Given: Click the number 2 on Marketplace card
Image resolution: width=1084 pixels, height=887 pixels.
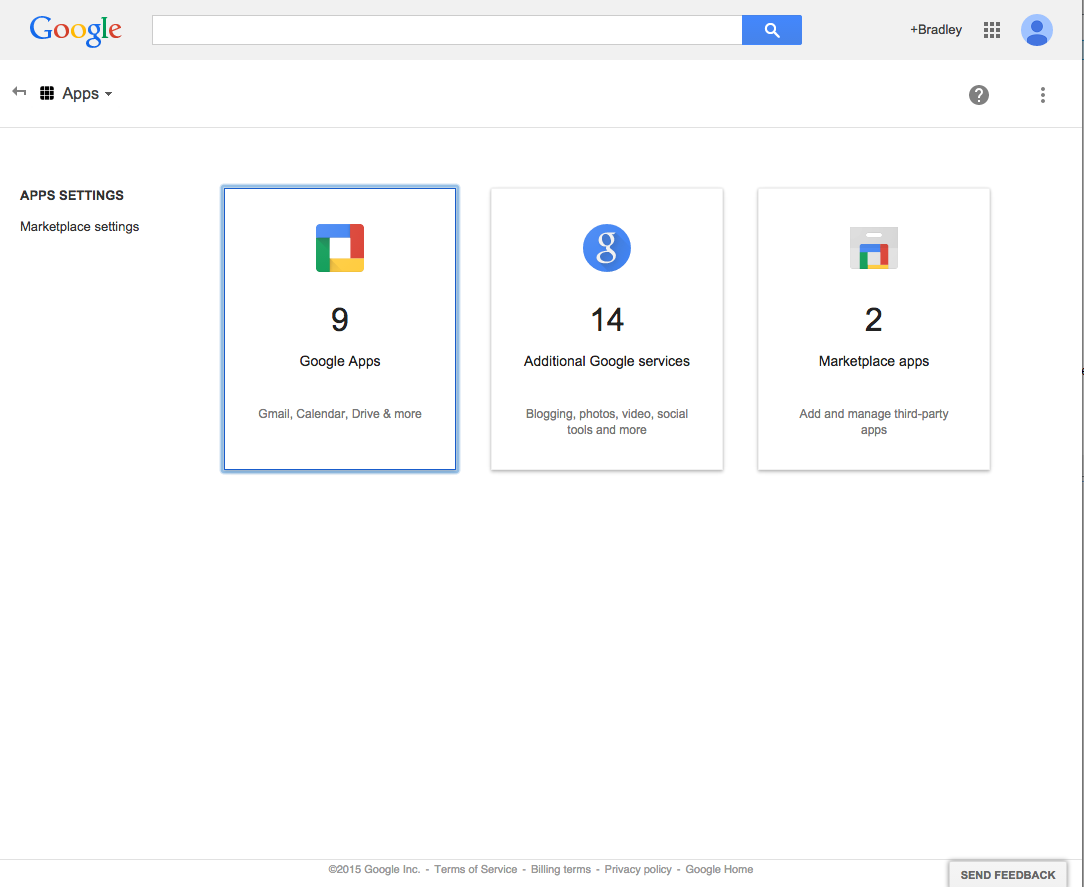Looking at the screenshot, I should [873, 319].
